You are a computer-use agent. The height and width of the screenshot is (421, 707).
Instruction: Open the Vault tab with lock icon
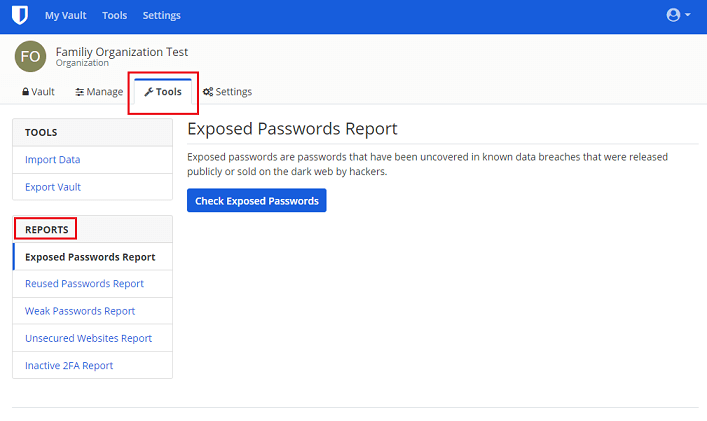(x=38, y=92)
